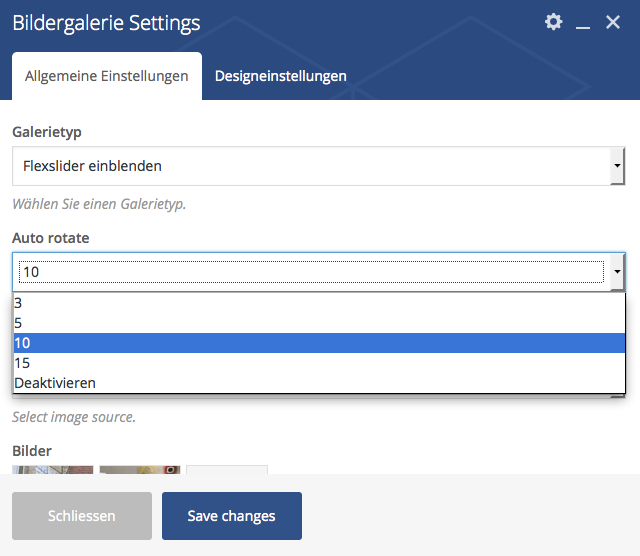Click the Bilder label
This screenshot has width=640, height=556.
32,451
